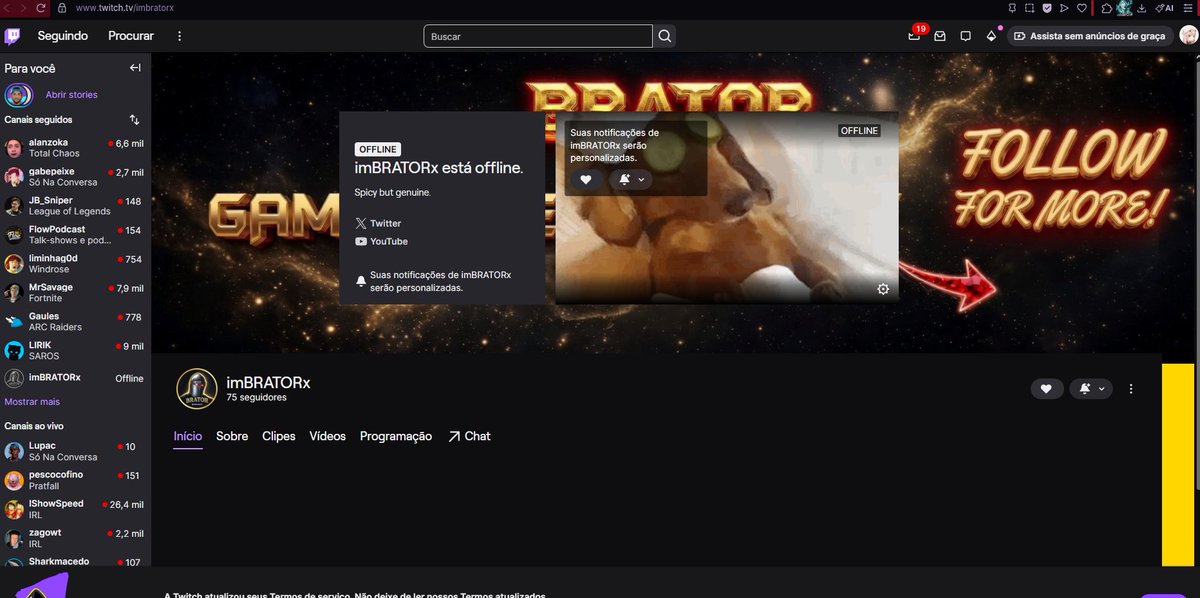
Task: Open Gaules channel in sidebar
Action: pyautogui.click(x=75, y=322)
